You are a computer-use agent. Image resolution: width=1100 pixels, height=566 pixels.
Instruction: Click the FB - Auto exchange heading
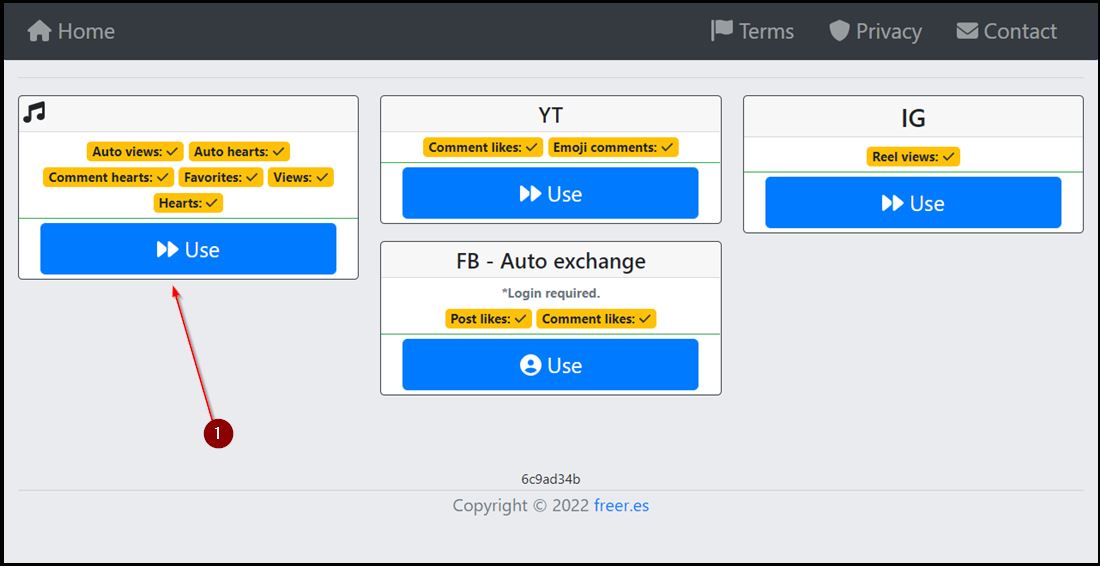tap(550, 261)
